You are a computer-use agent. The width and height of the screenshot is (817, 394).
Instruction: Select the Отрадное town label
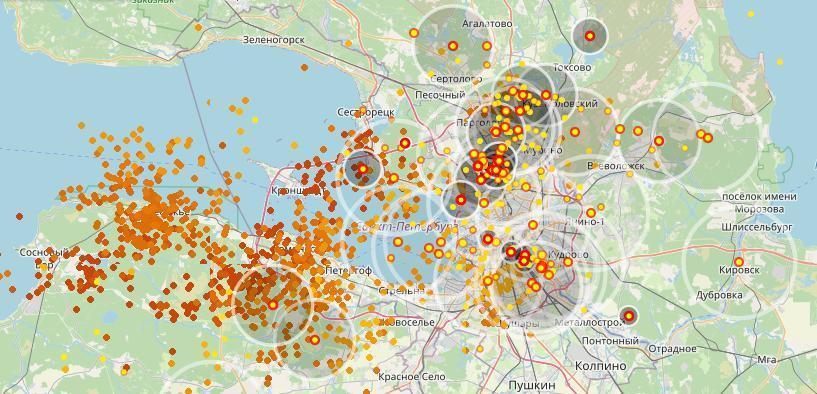673,348
